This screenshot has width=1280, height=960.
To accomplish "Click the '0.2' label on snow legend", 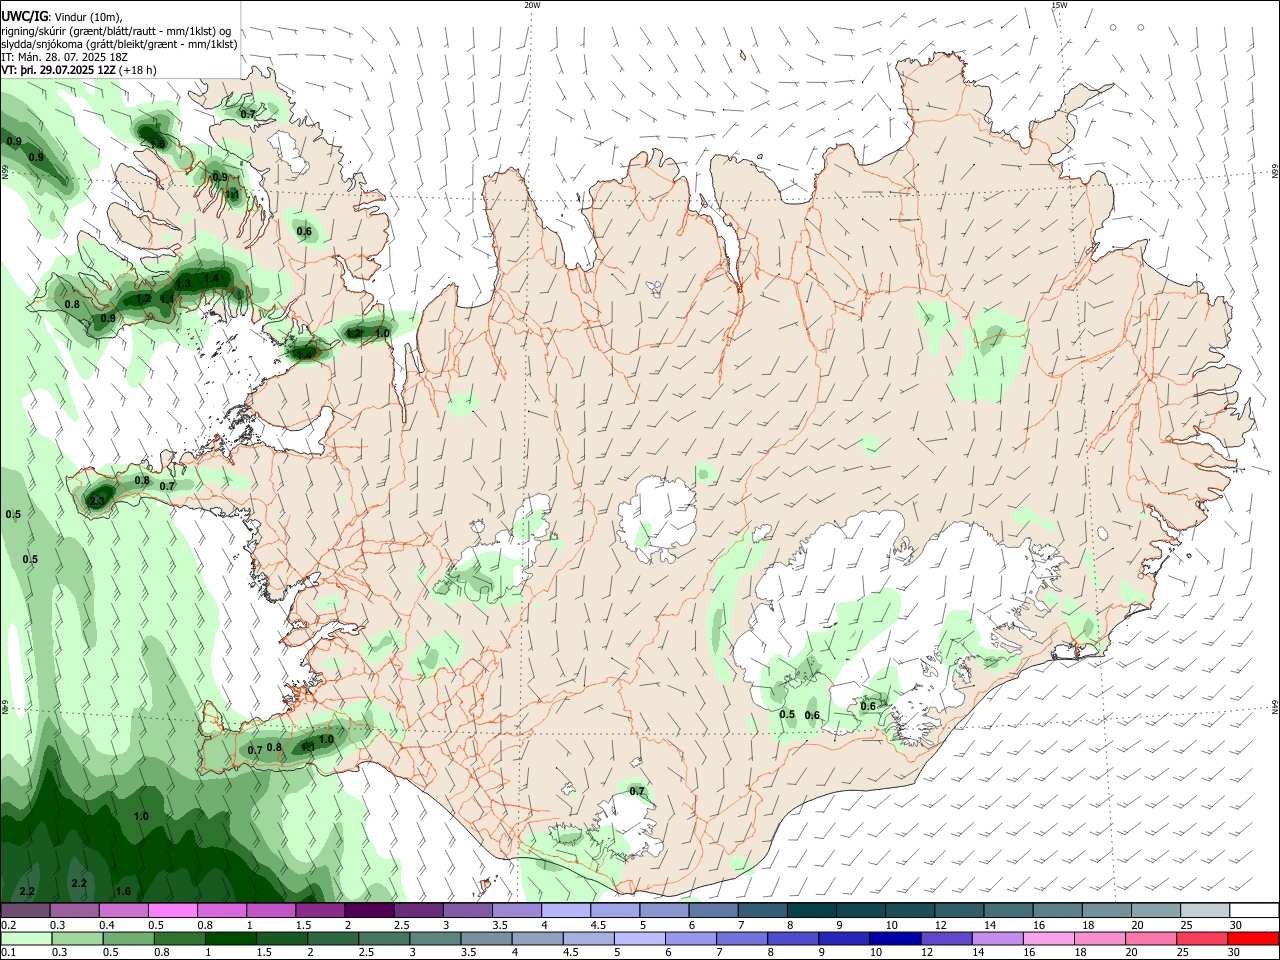I will click(9, 925).
